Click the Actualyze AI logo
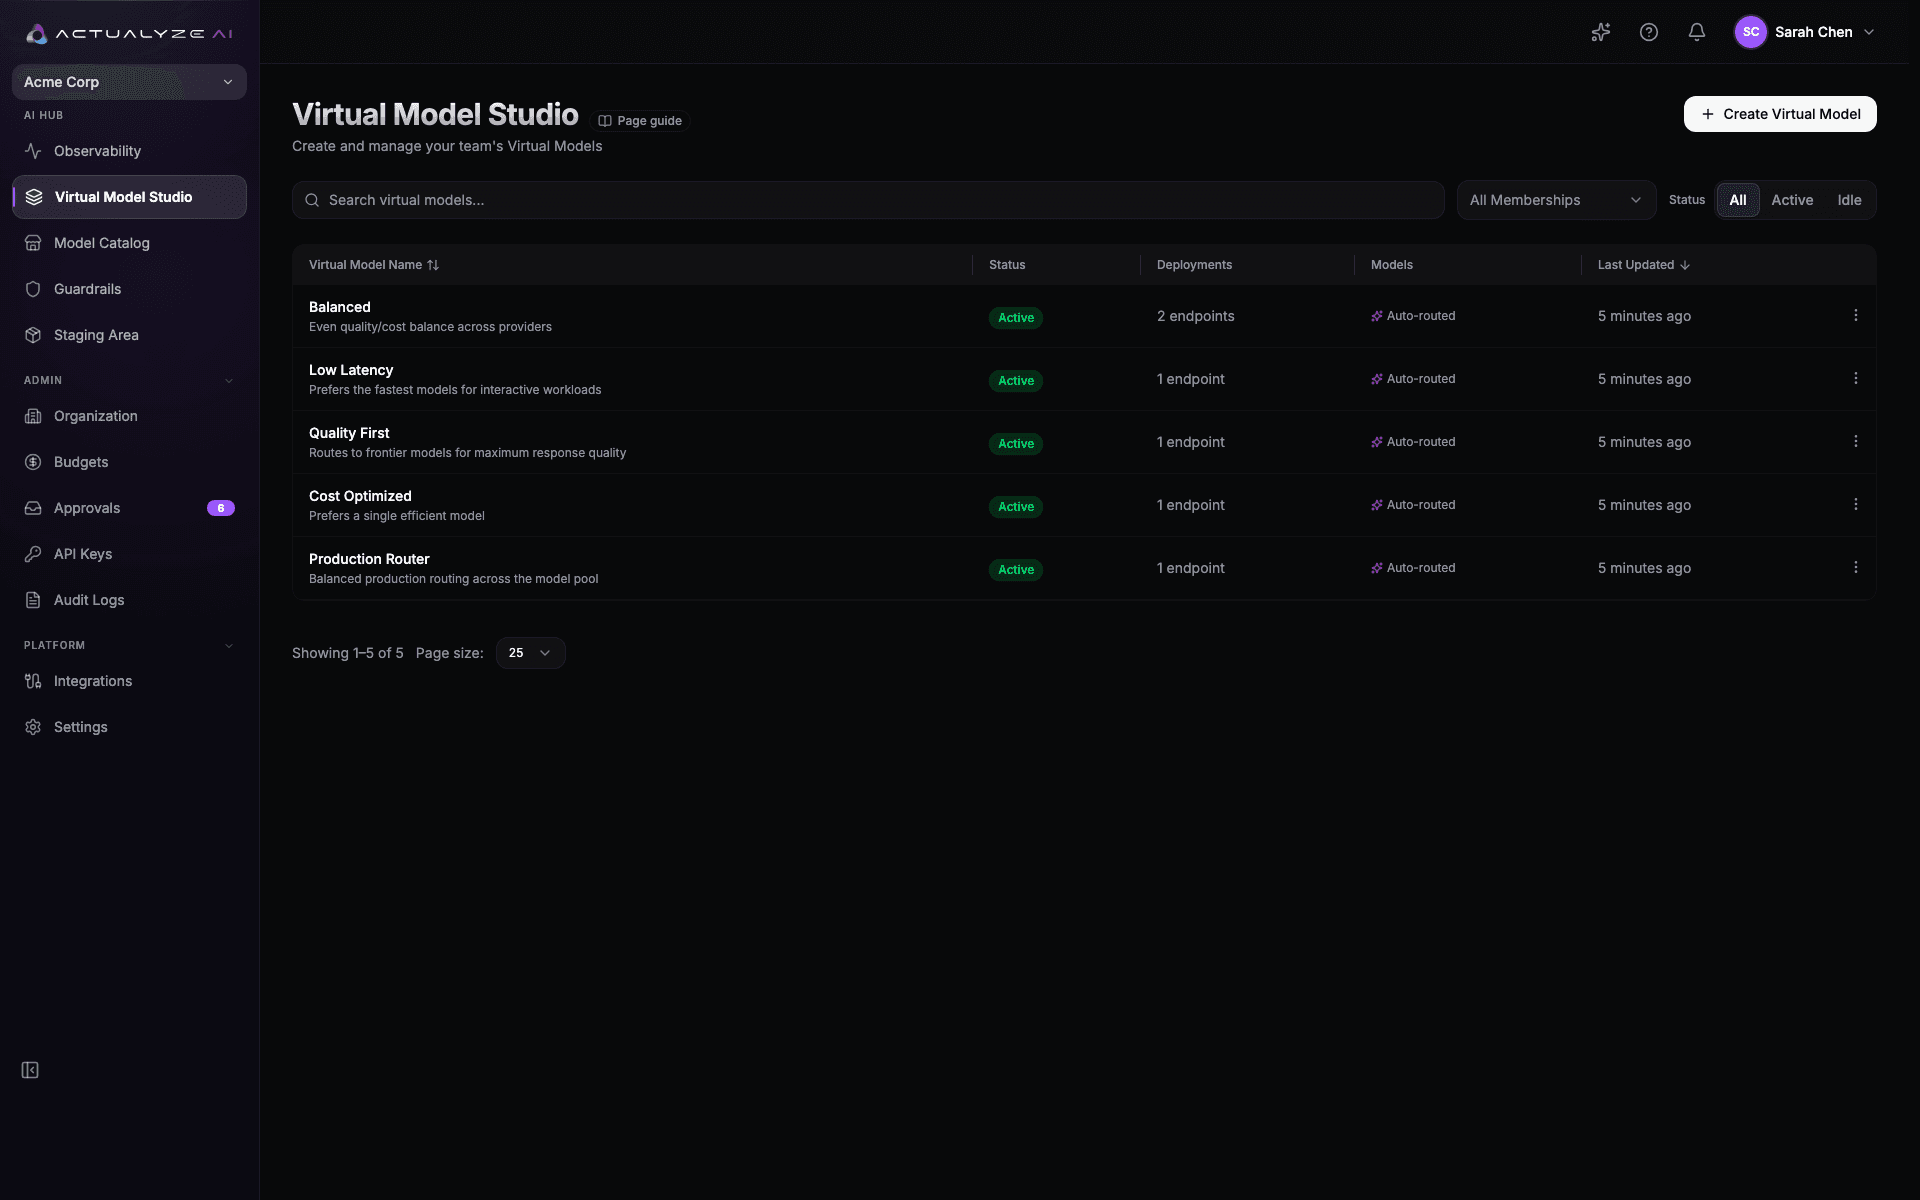The height and width of the screenshot is (1200, 1920). [x=129, y=34]
